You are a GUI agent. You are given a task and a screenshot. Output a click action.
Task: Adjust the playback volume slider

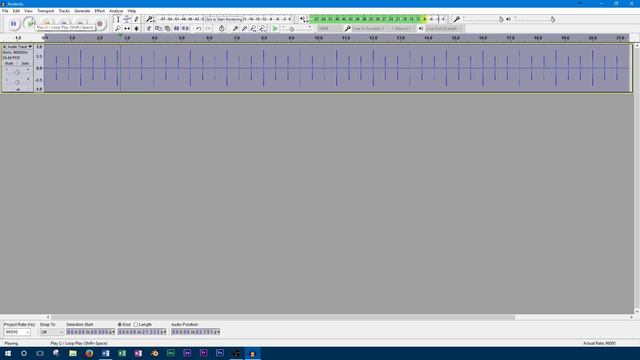click(535, 19)
